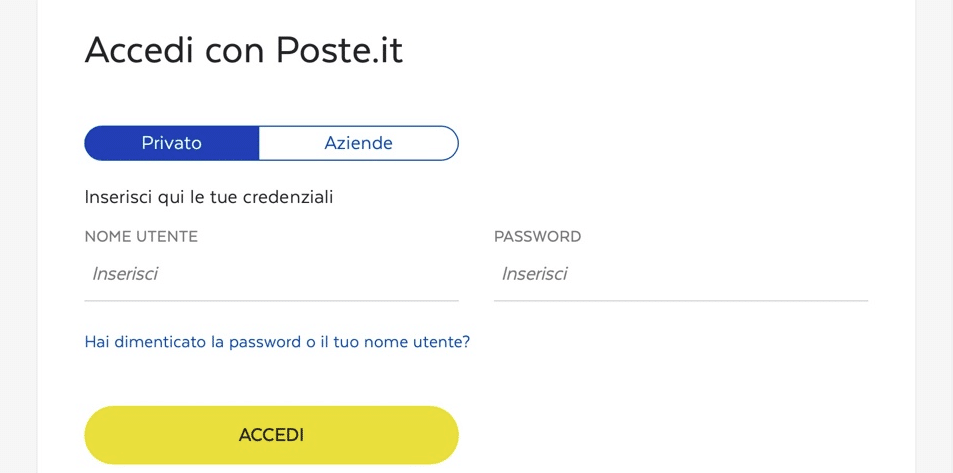
Task: Click the "Inserisci qui le tue credenziali" text
Action: click(208, 197)
